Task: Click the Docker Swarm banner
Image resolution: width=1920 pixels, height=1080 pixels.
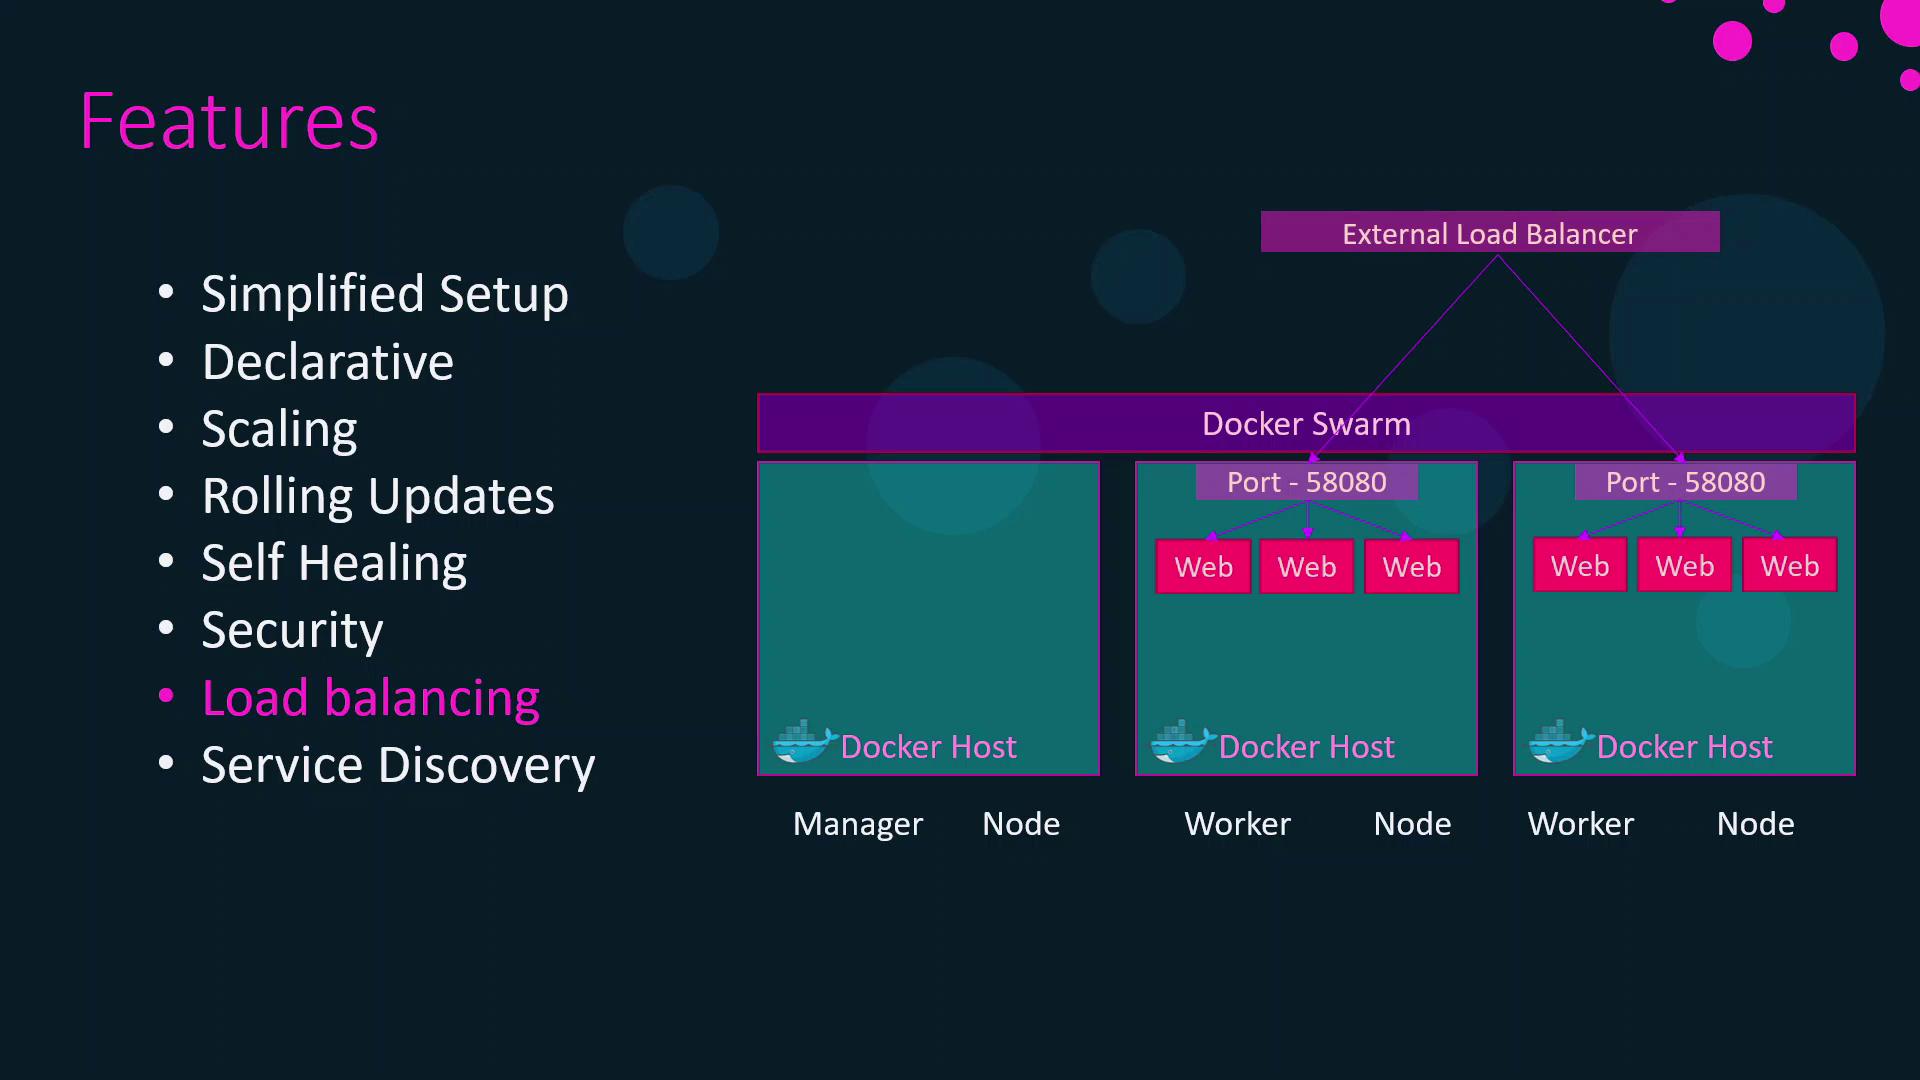Action: [1306, 423]
